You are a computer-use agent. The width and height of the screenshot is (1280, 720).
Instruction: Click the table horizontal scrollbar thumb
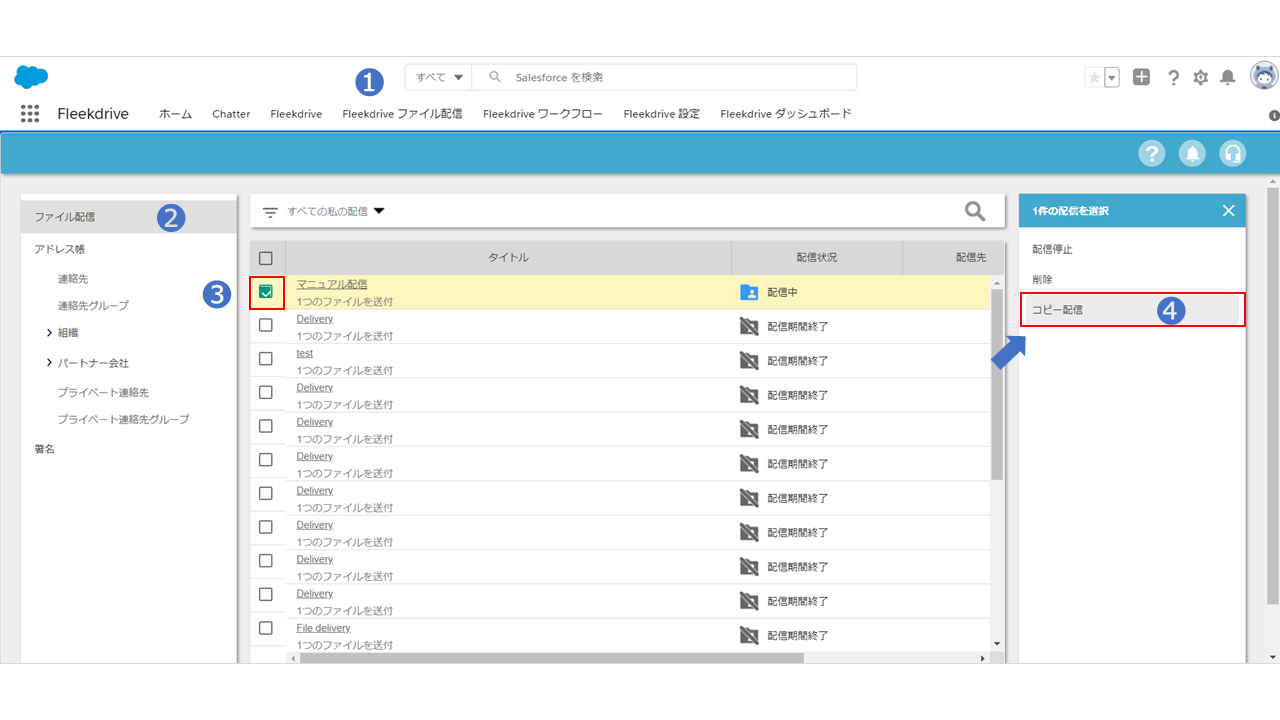tap(552, 658)
